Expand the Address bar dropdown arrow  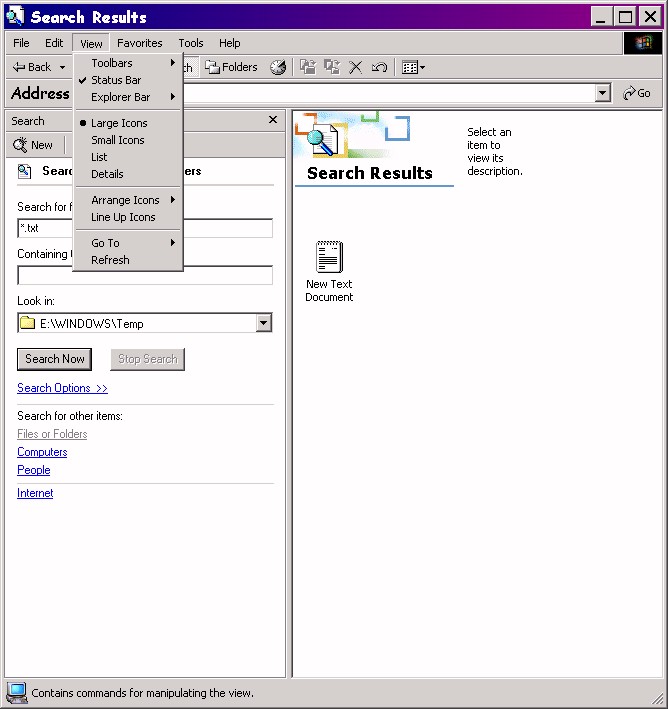click(602, 93)
